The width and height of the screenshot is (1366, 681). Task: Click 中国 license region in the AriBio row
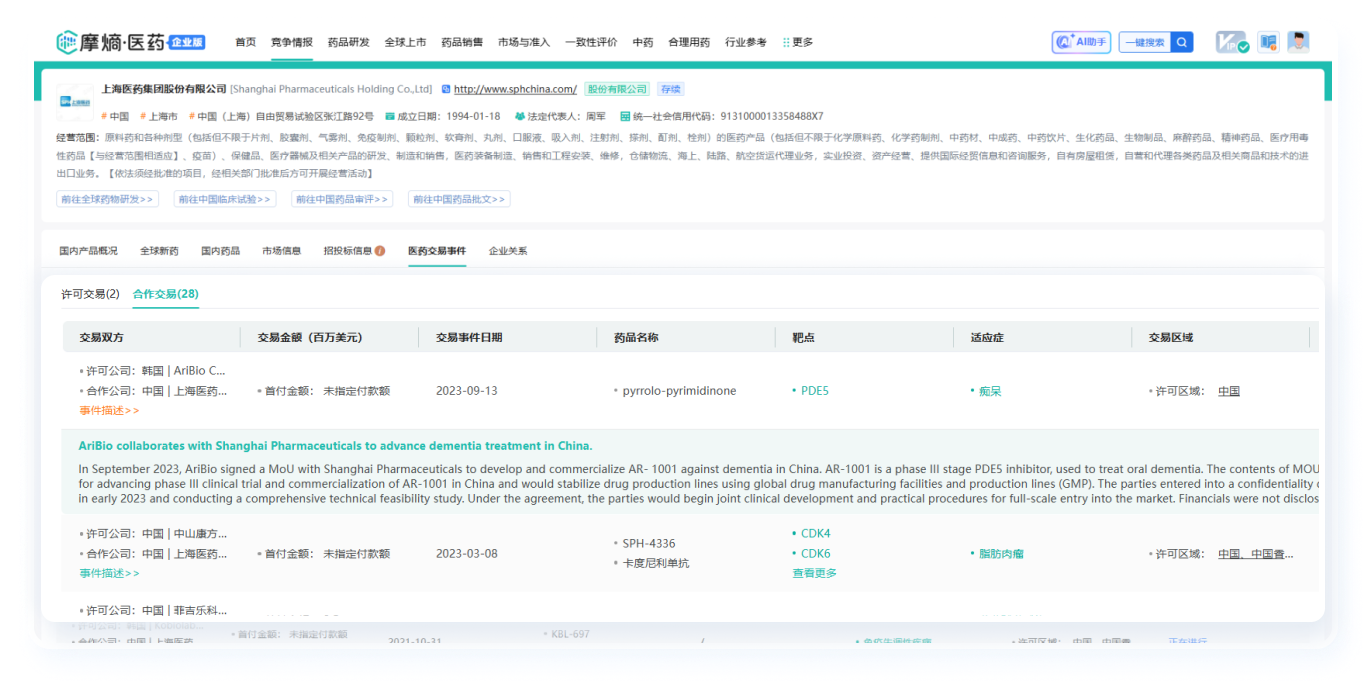(1229, 391)
